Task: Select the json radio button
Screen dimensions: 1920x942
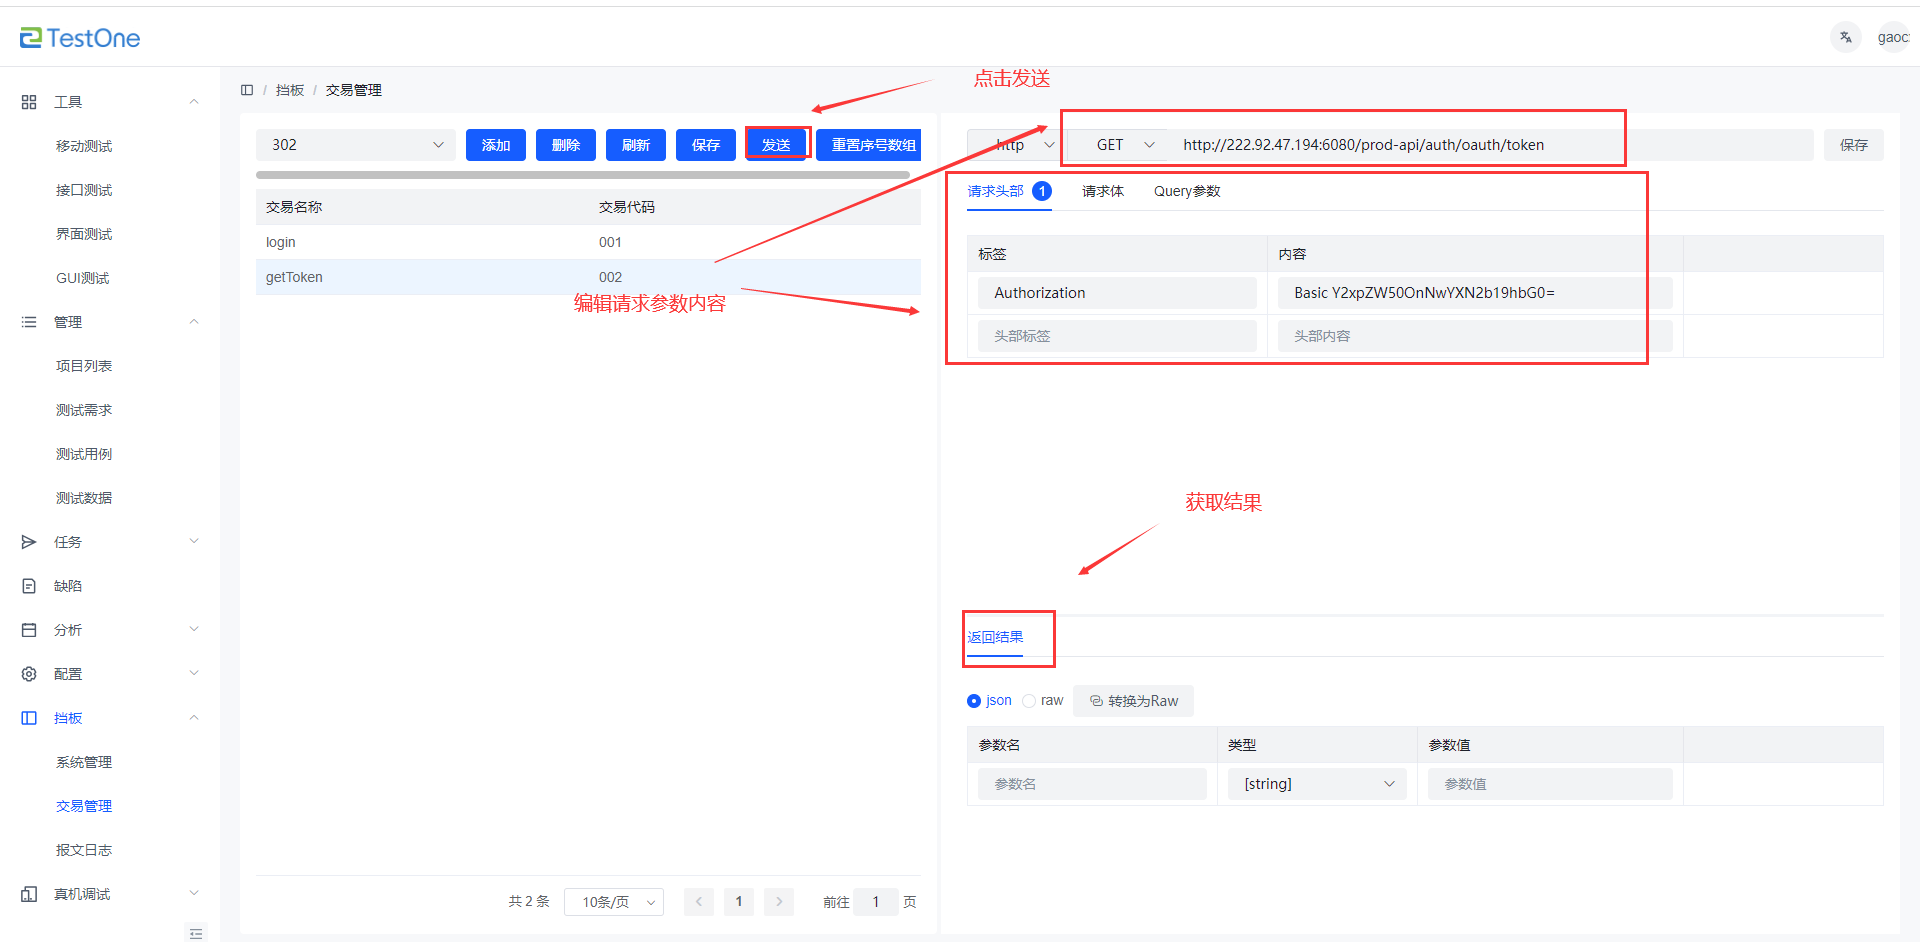Action: (x=974, y=701)
